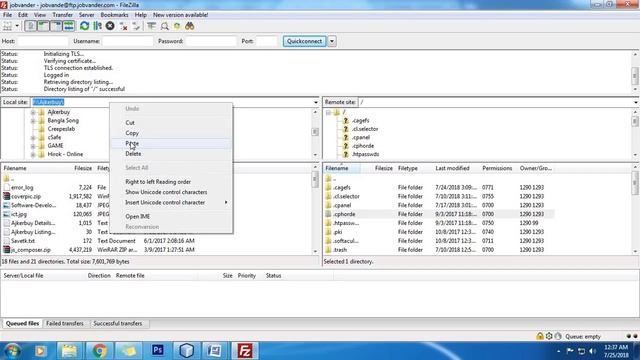Choose Delete in context menu

click(171, 154)
